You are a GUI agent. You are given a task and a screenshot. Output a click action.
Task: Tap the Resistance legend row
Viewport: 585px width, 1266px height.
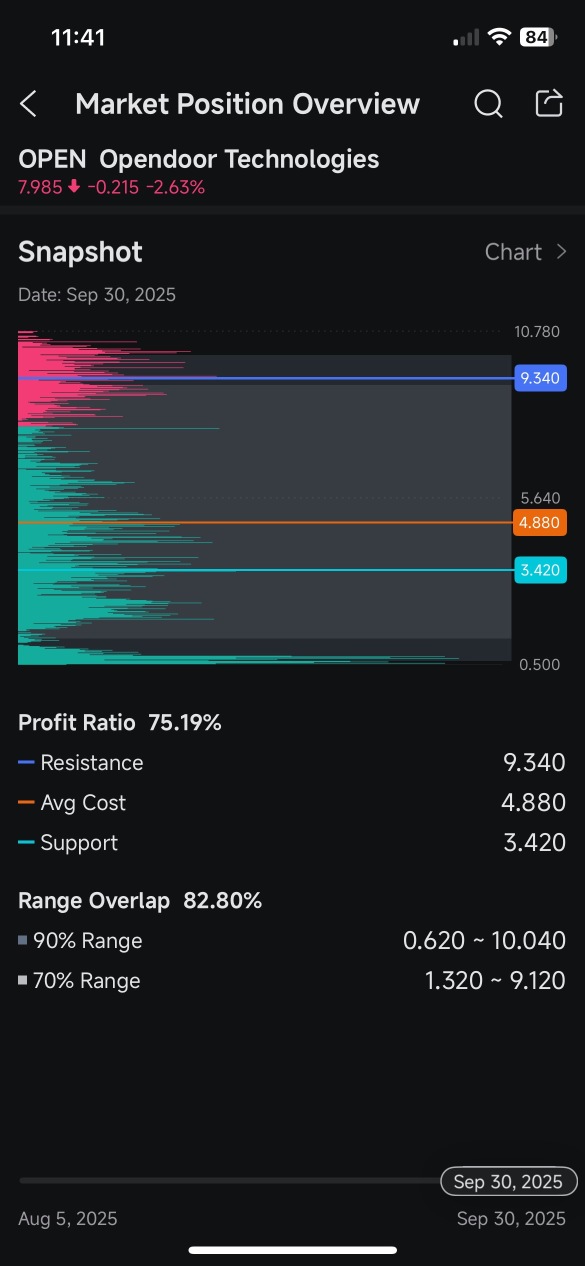[292, 763]
